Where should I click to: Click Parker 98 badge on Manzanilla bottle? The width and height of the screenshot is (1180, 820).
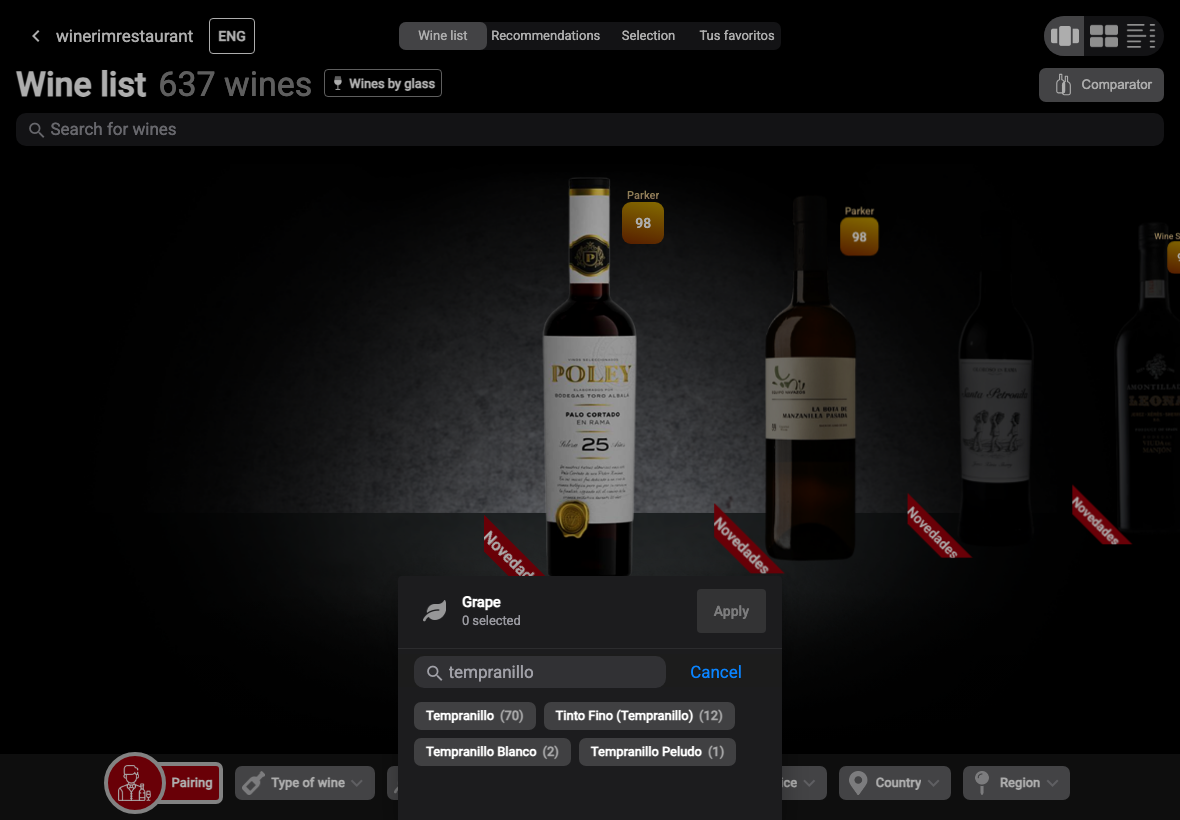(x=859, y=236)
